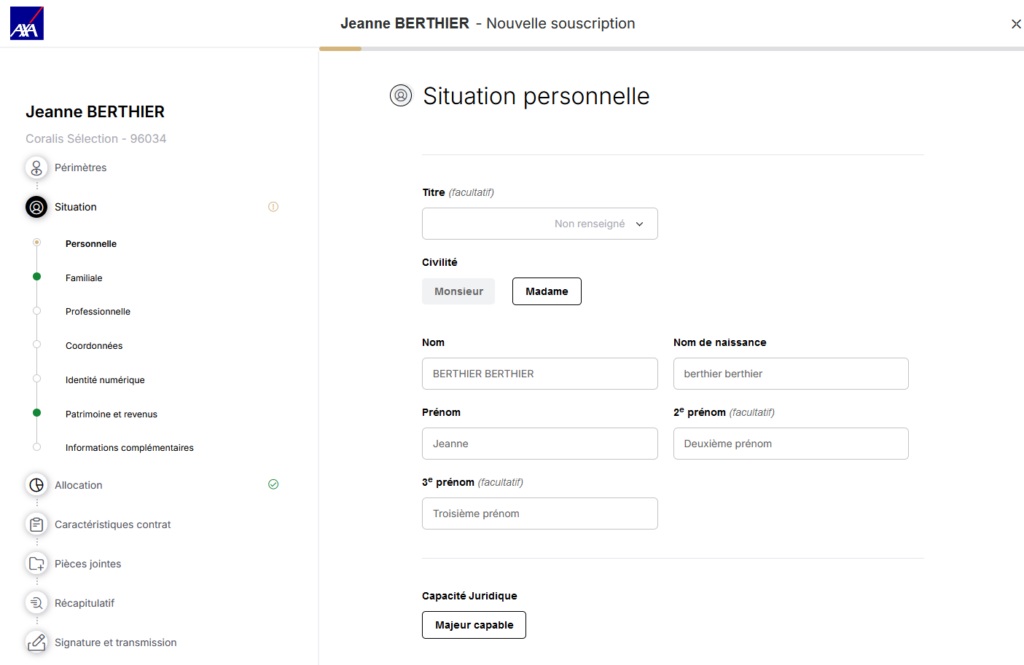Click the Nom de naissance field

point(790,374)
